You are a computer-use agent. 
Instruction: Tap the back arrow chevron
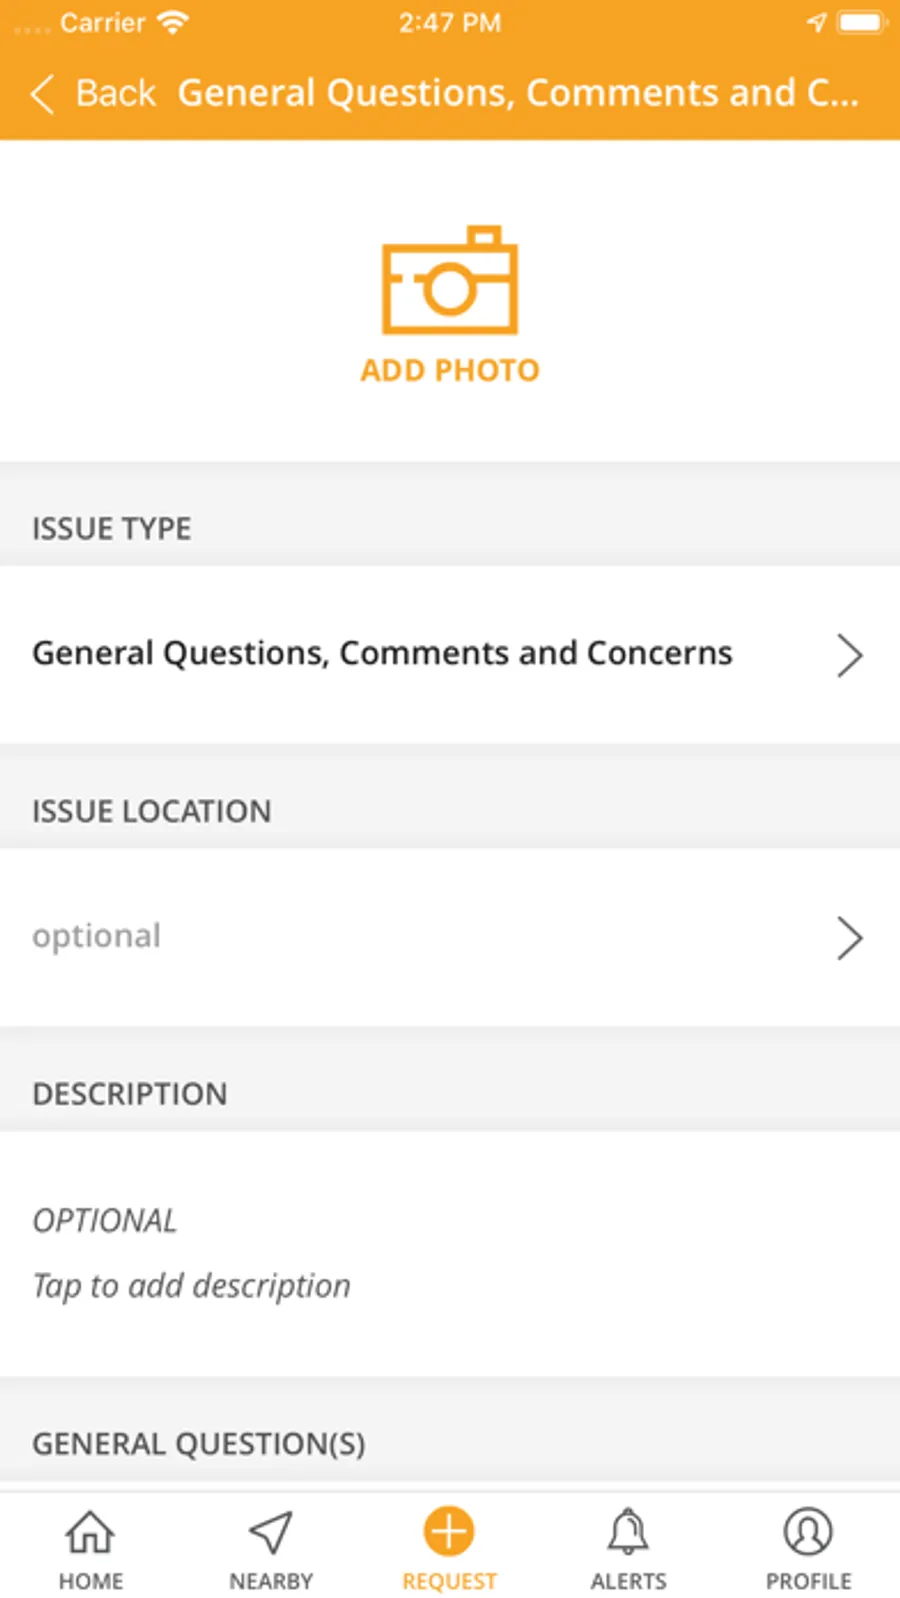click(42, 94)
